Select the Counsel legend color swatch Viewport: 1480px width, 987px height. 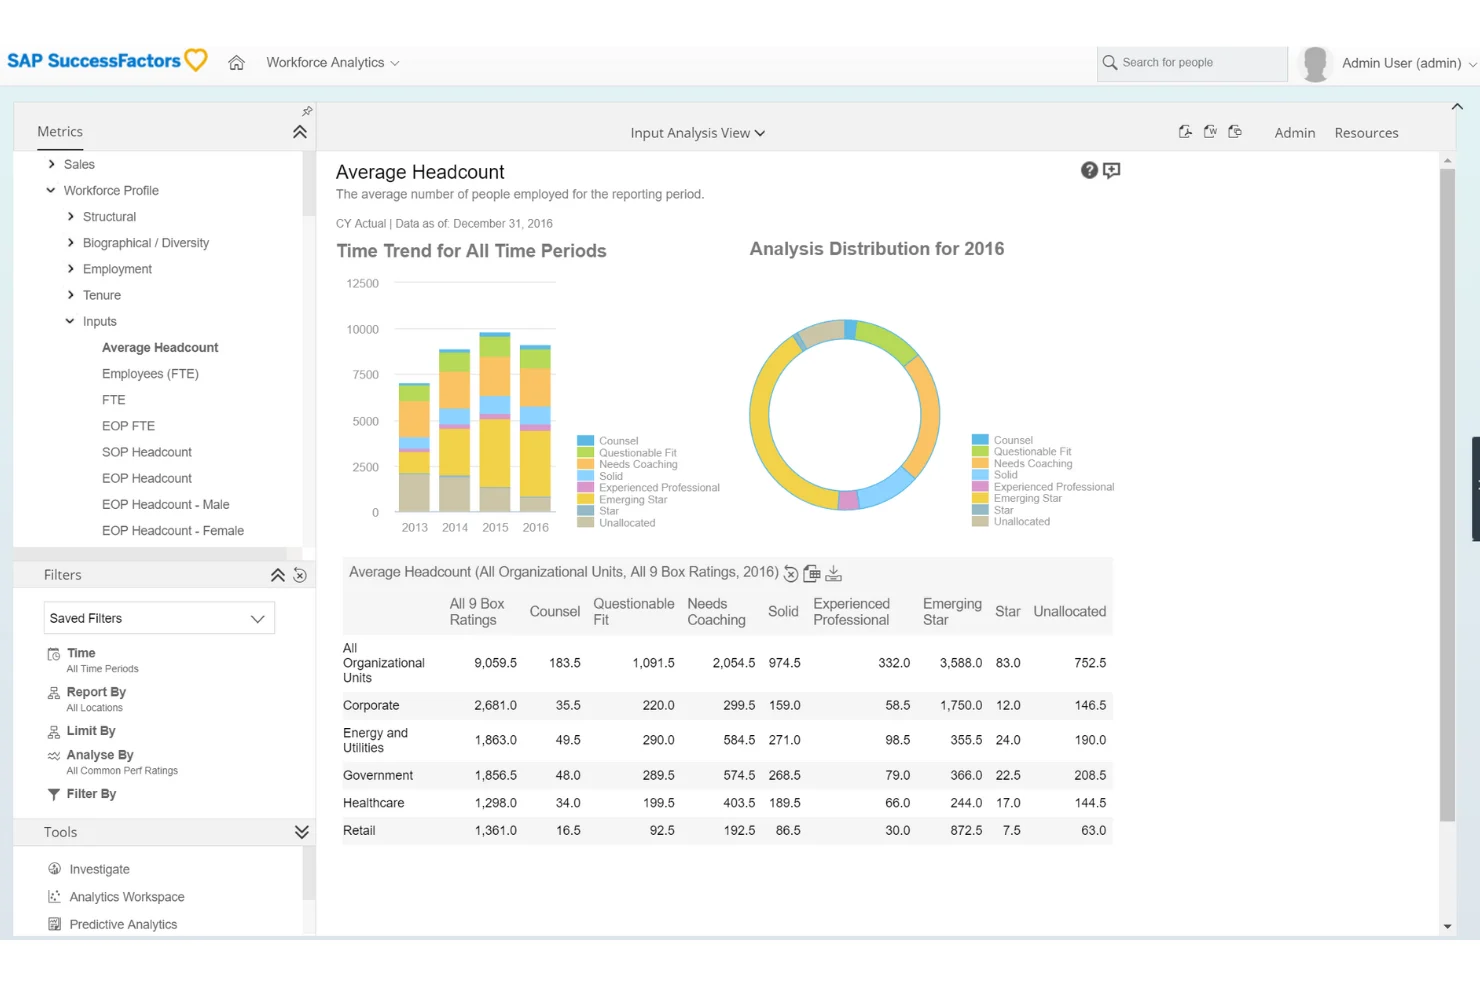point(583,440)
